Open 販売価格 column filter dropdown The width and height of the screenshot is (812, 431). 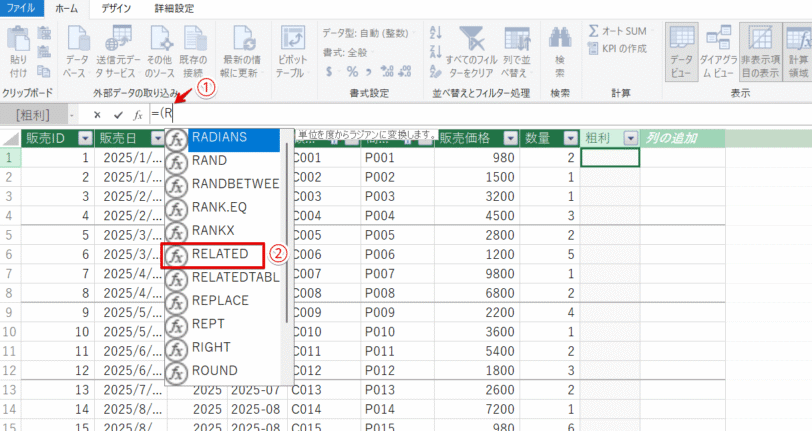point(511,138)
